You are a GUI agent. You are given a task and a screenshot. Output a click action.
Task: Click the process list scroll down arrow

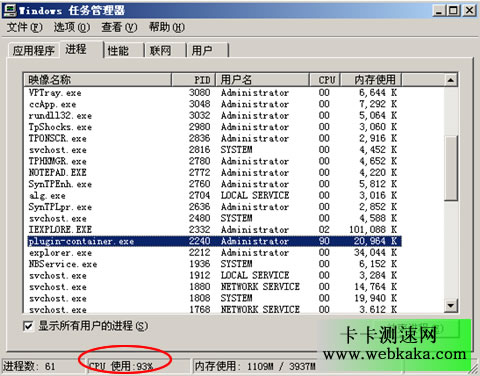click(x=450, y=305)
